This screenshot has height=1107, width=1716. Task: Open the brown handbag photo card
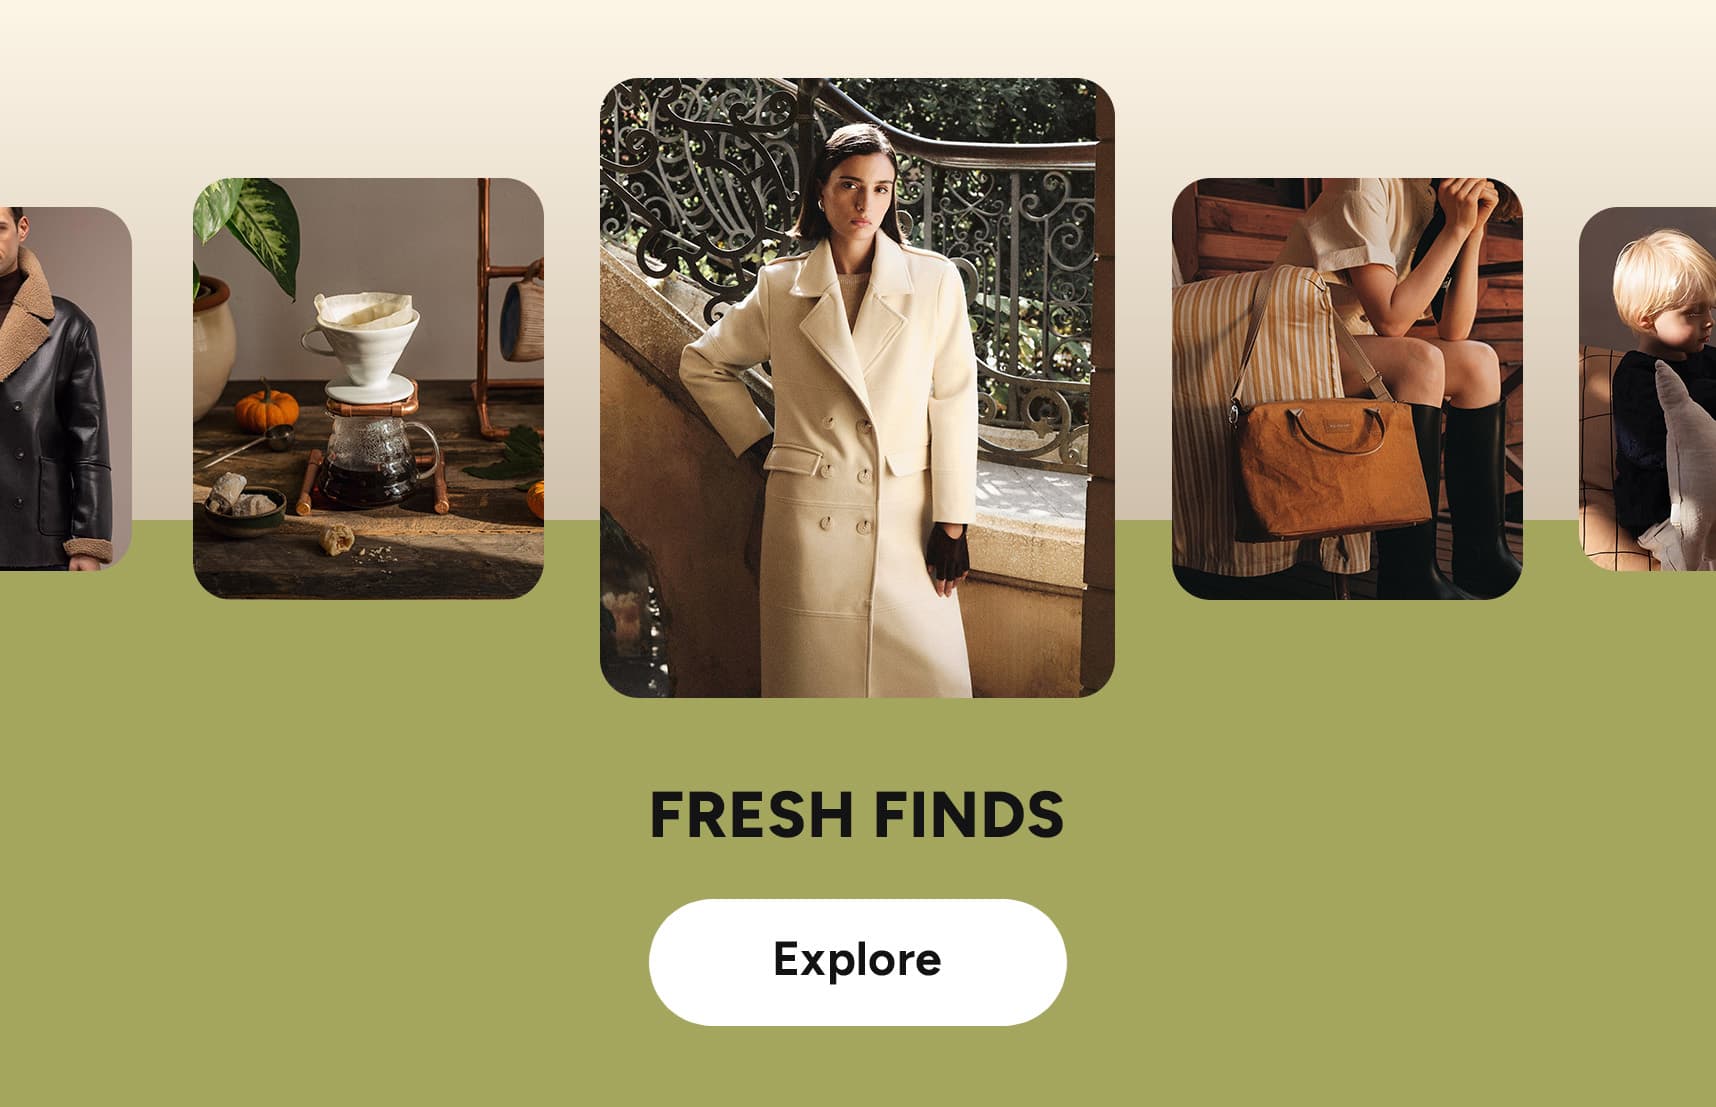coord(1347,389)
